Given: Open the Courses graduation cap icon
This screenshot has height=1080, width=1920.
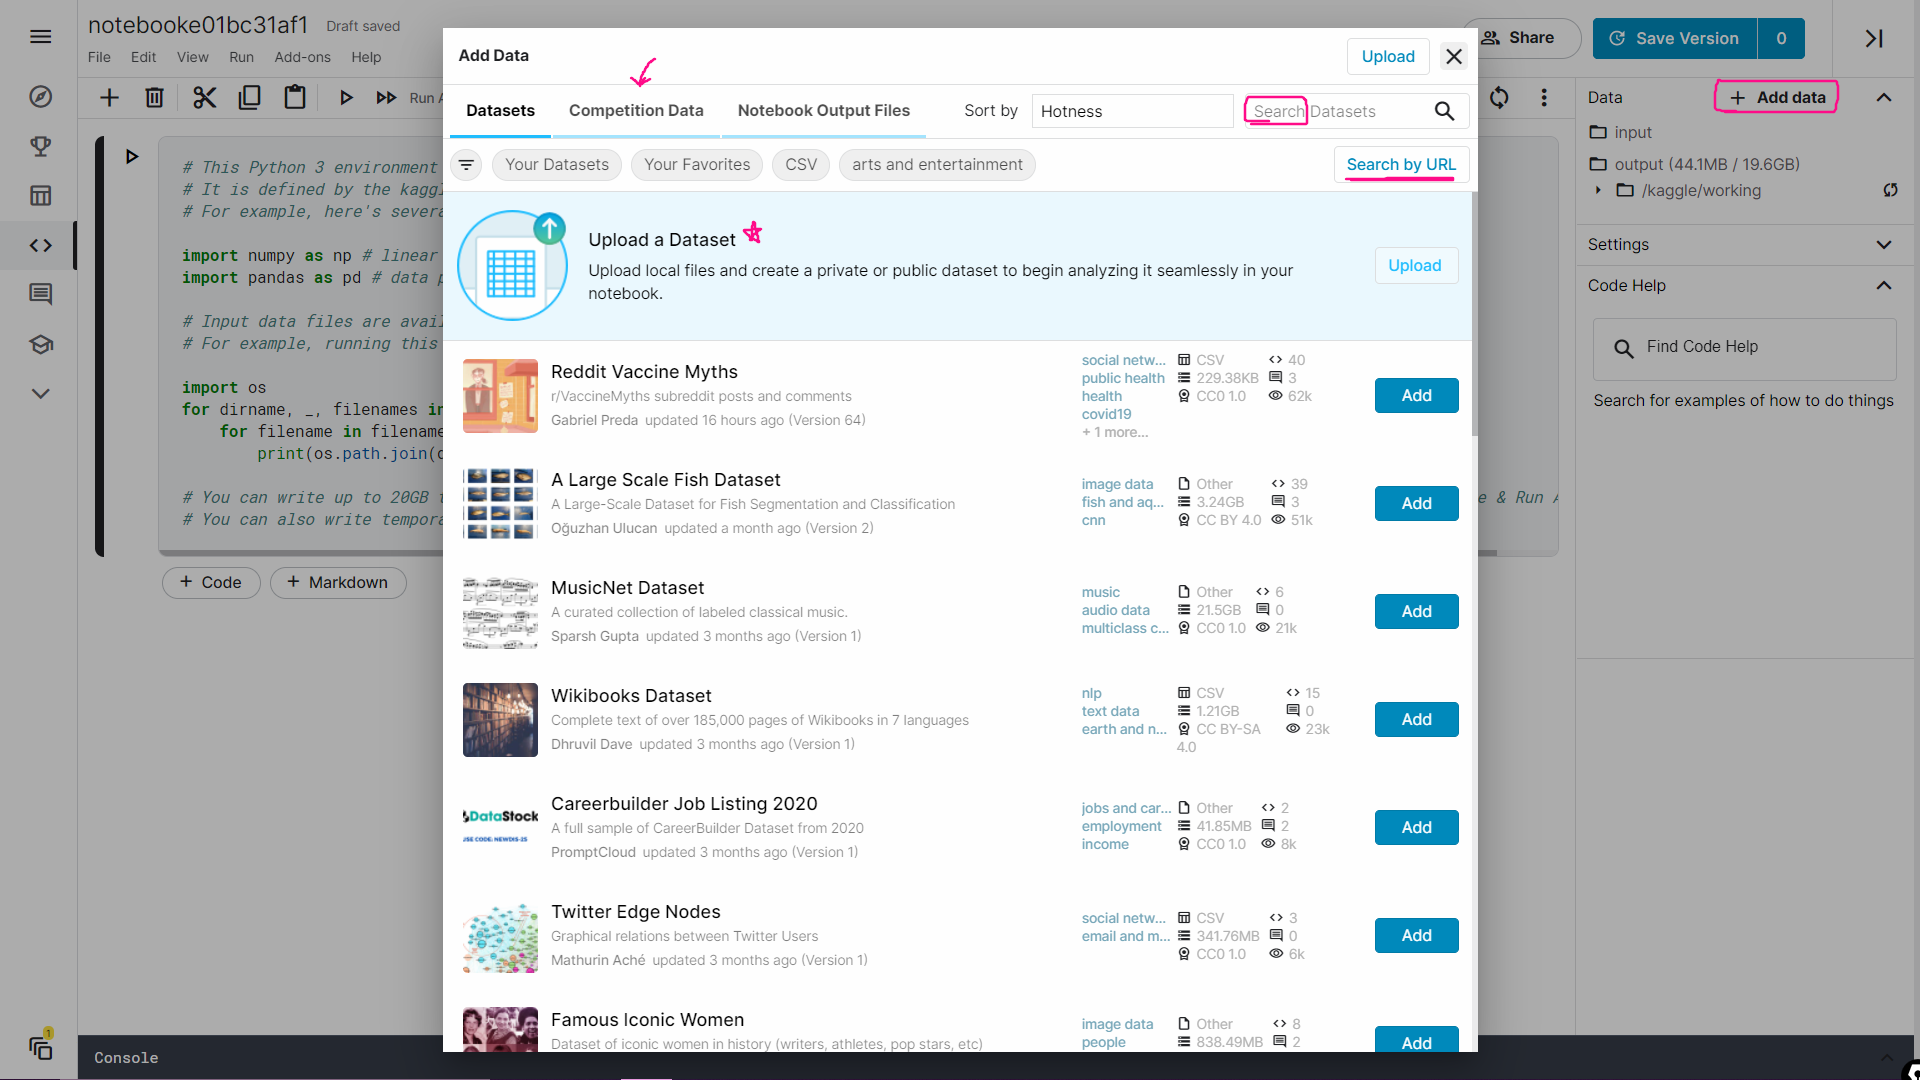Looking at the screenshot, I should (40, 344).
